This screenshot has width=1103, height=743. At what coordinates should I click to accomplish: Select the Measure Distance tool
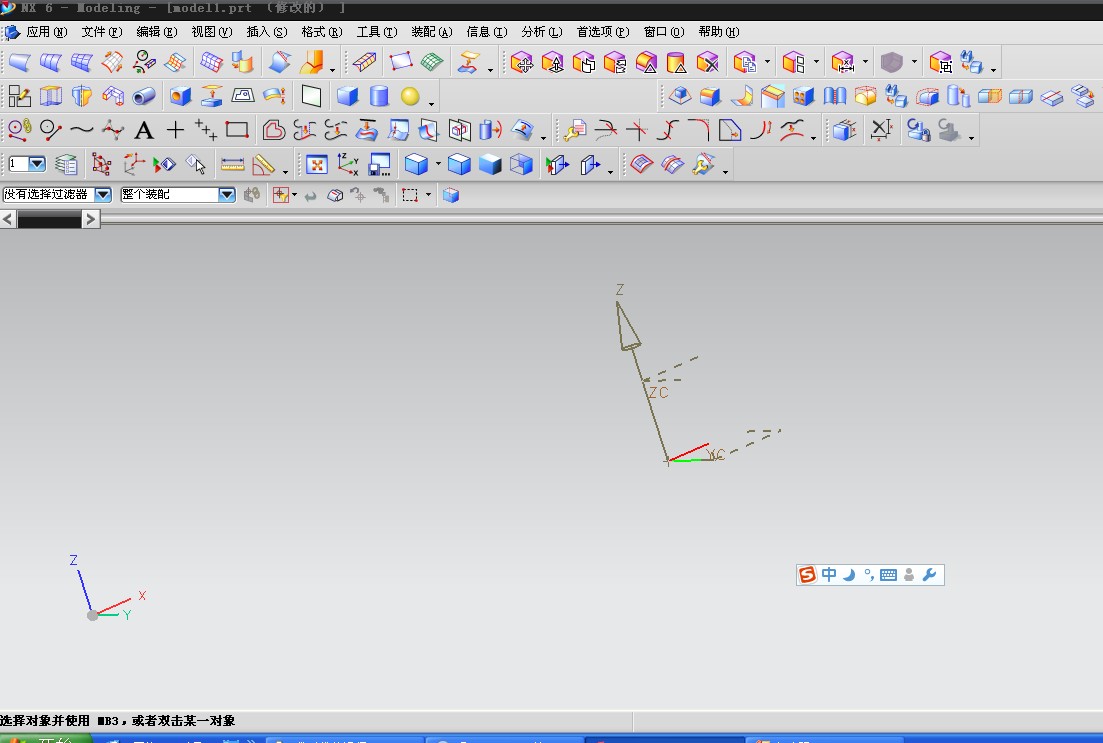[x=232, y=165]
